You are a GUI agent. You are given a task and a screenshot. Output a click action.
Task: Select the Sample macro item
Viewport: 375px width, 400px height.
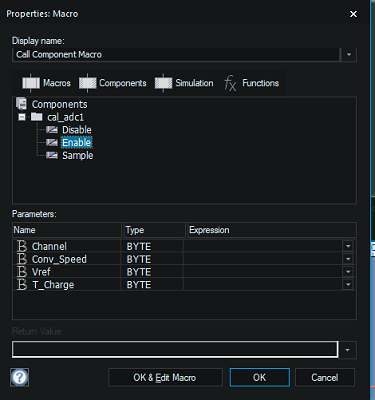78,156
